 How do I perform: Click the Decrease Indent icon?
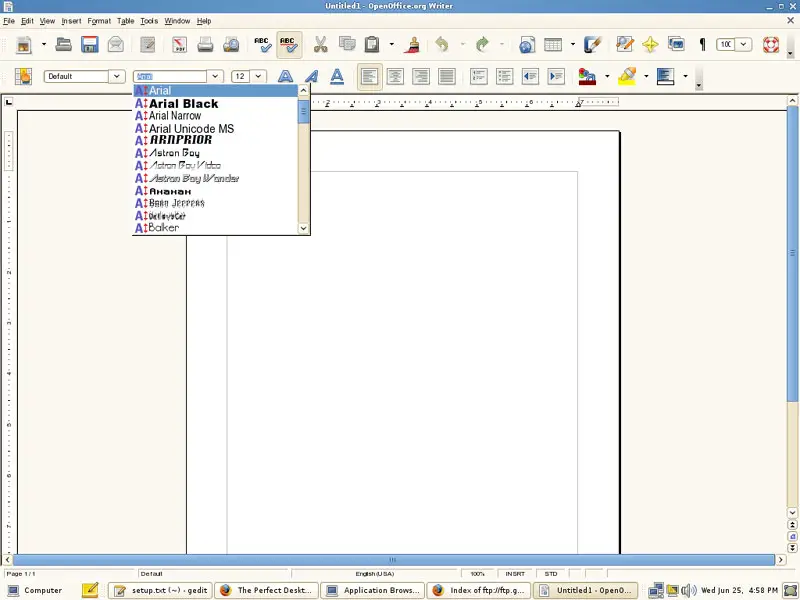(x=530, y=77)
